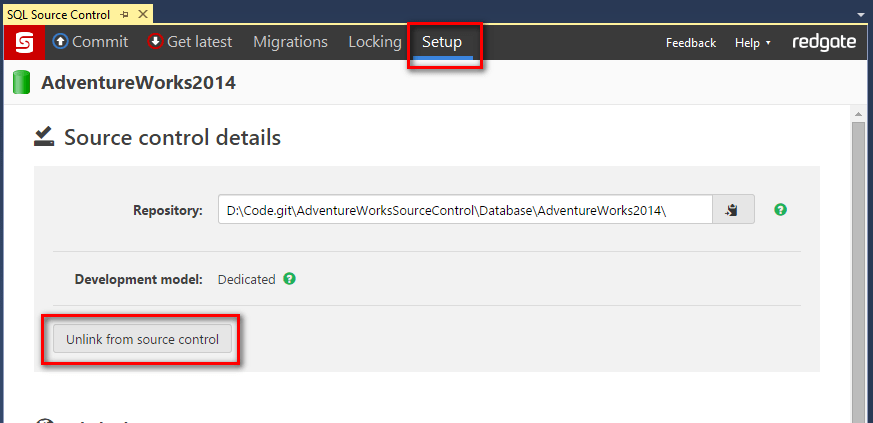Click the Source control details heading text
This screenshot has height=423, width=873.
pyautogui.click(x=173, y=137)
